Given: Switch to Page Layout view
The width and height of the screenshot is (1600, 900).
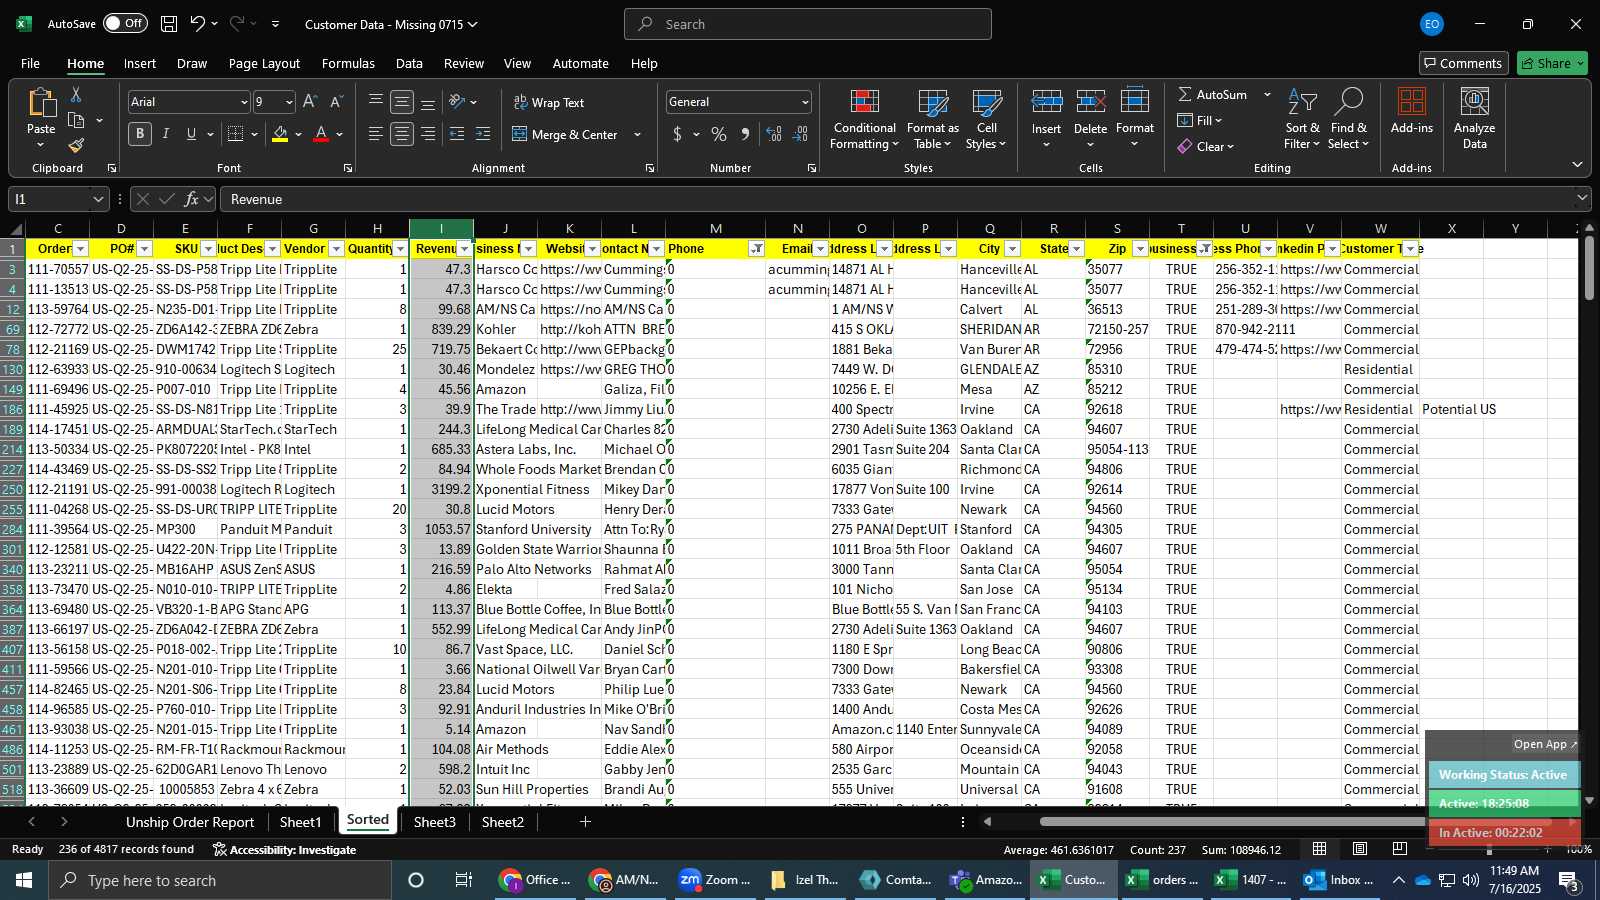Looking at the screenshot, I should click(x=1360, y=849).
